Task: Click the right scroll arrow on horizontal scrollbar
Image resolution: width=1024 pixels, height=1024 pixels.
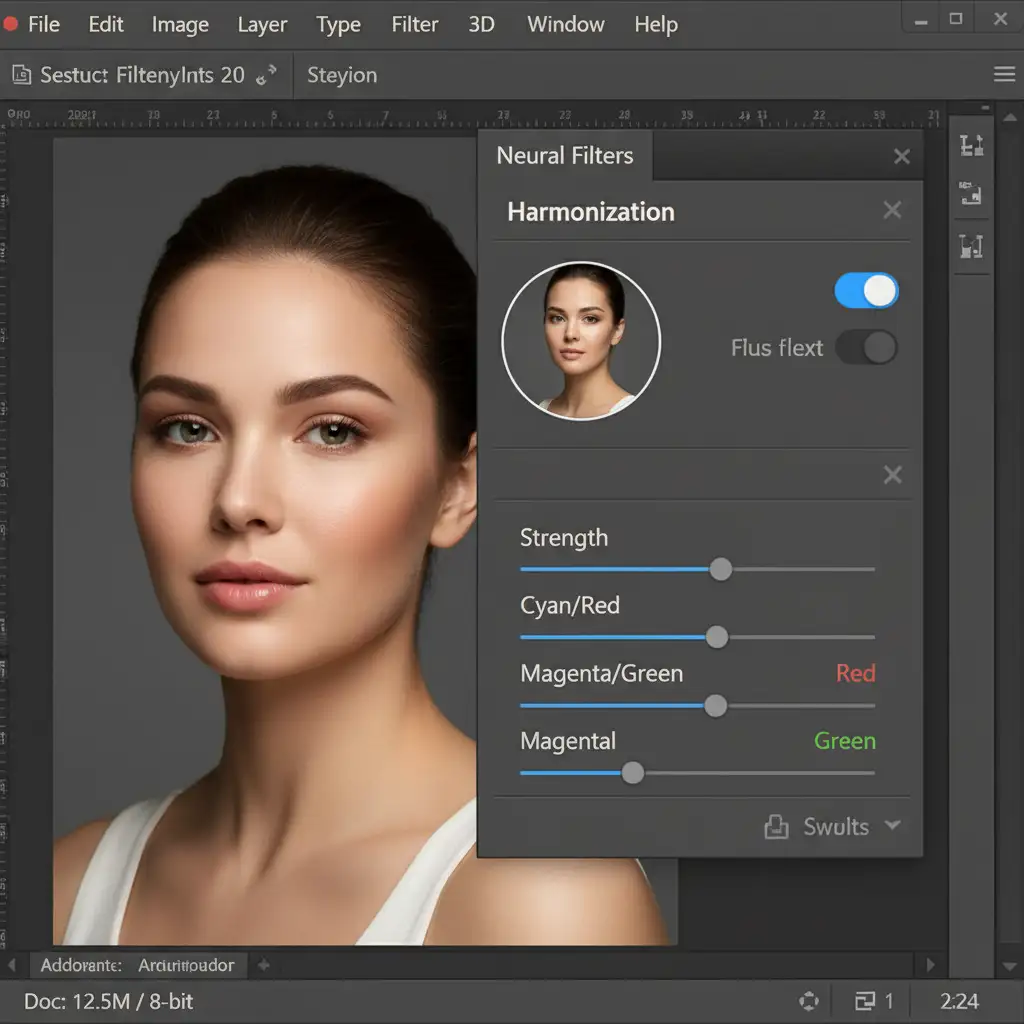Action: point(931,965)
